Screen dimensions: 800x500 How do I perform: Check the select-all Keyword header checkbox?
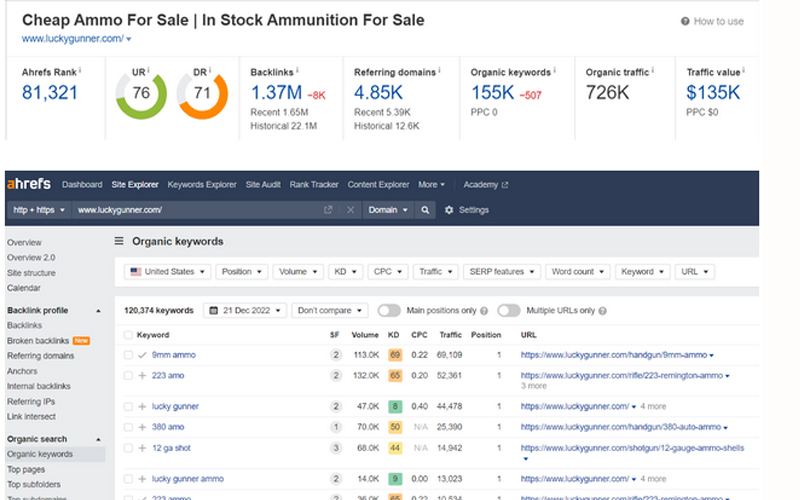(128, 335)
